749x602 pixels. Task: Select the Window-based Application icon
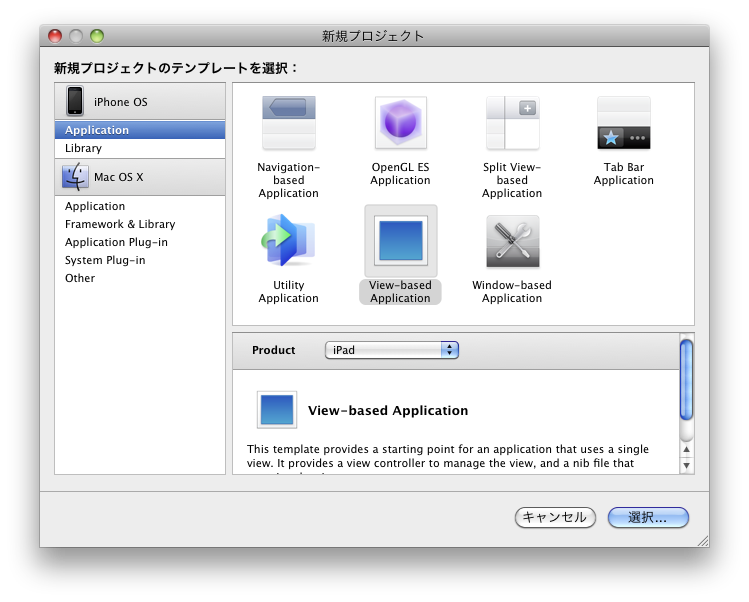[x=512, y=241]
